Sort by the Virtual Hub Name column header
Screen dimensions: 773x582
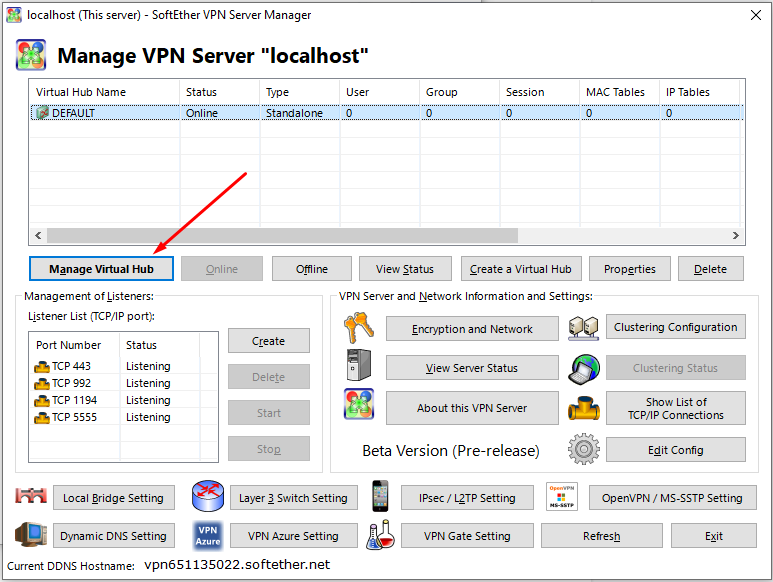(105, 92)
